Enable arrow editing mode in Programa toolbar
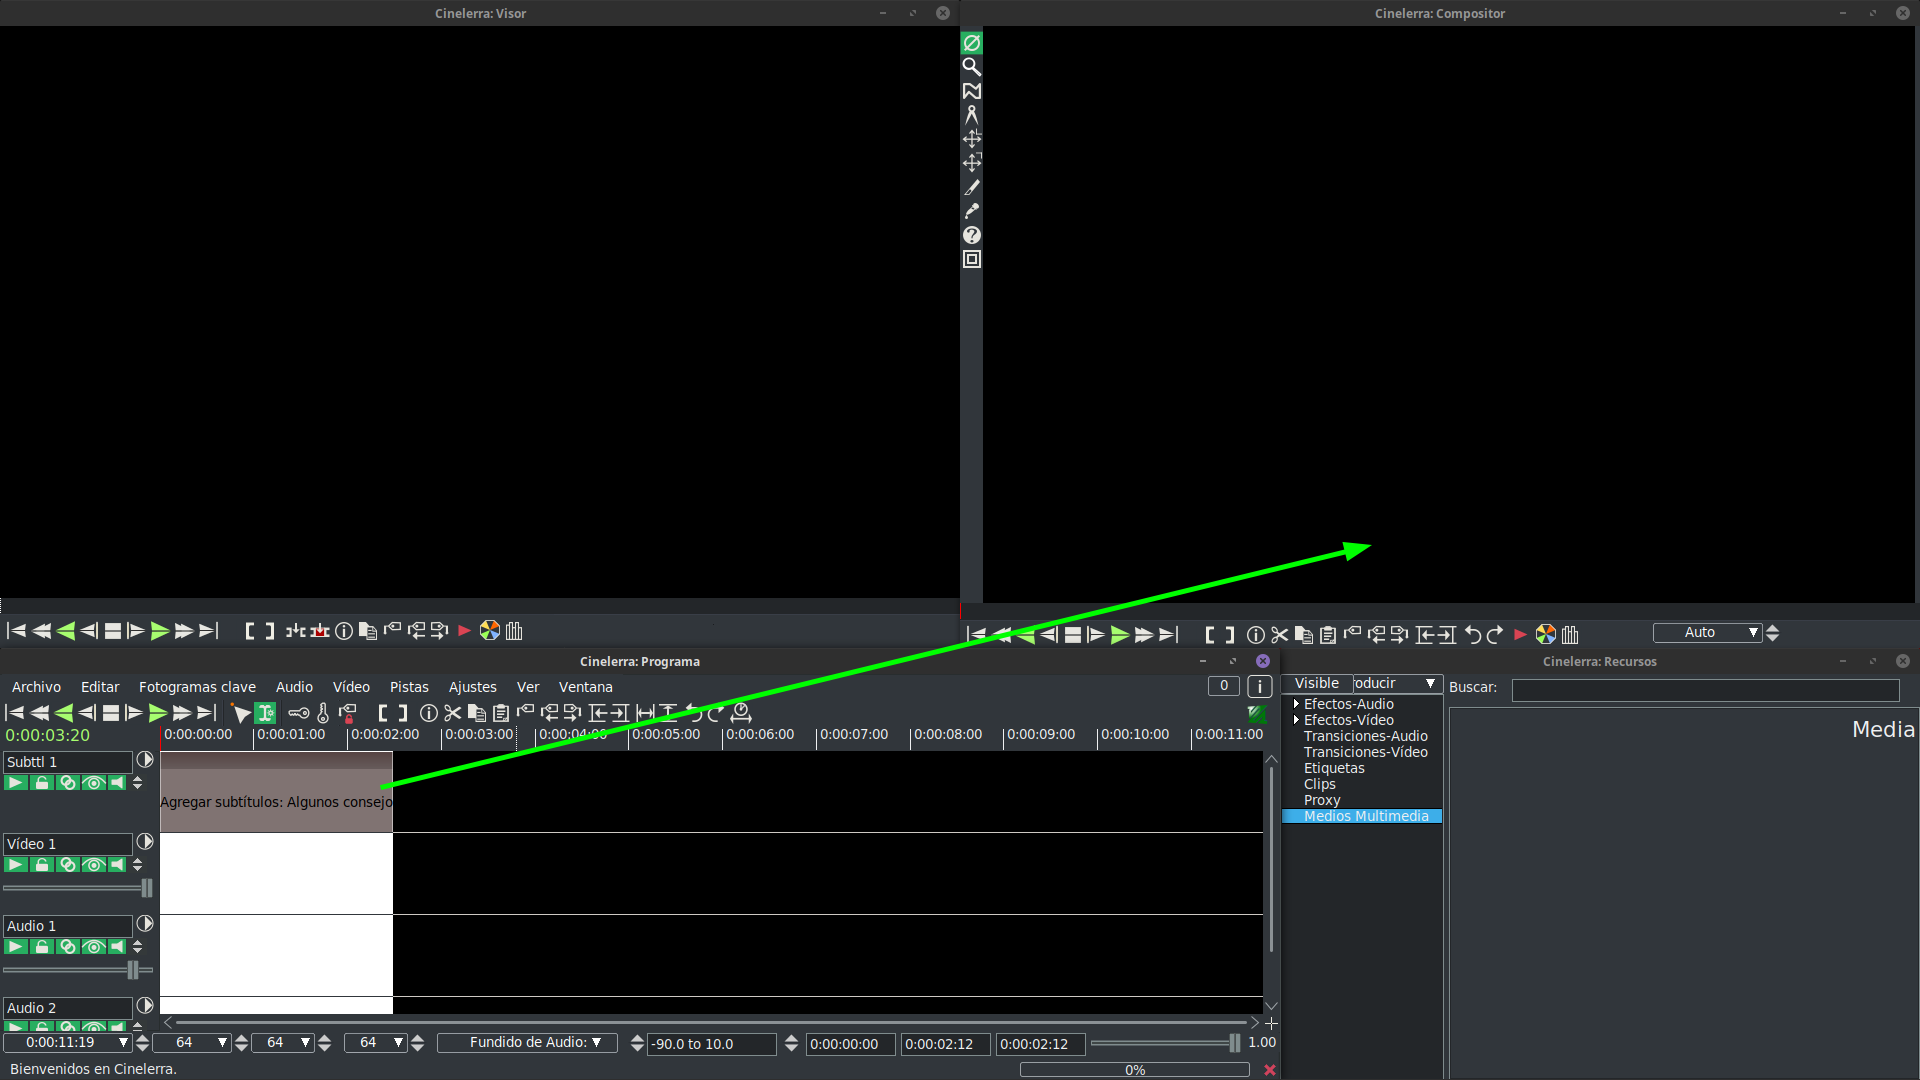 point(241,713)
